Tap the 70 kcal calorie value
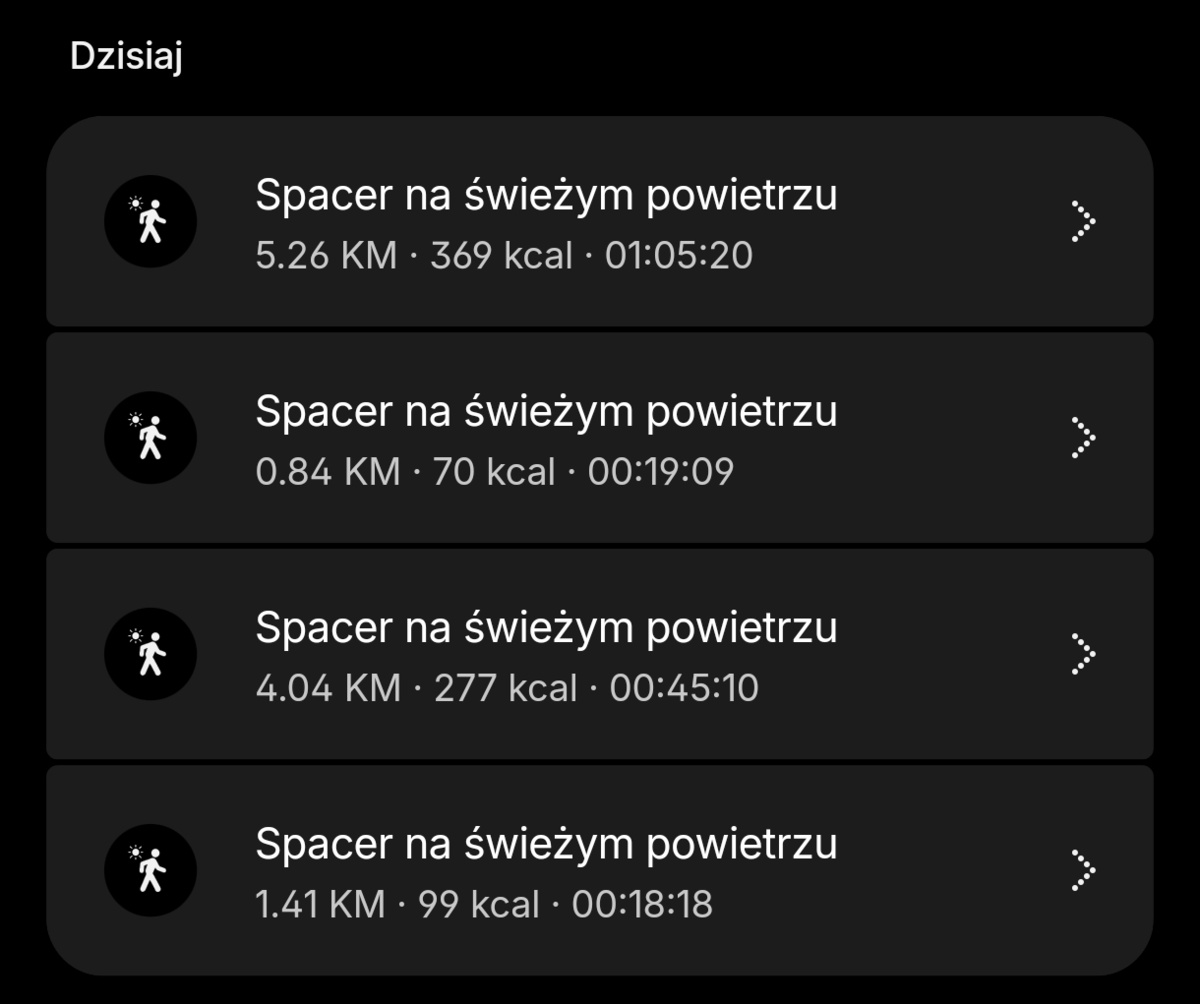Screen dimensions: 1200x1004 click(493, 471)
